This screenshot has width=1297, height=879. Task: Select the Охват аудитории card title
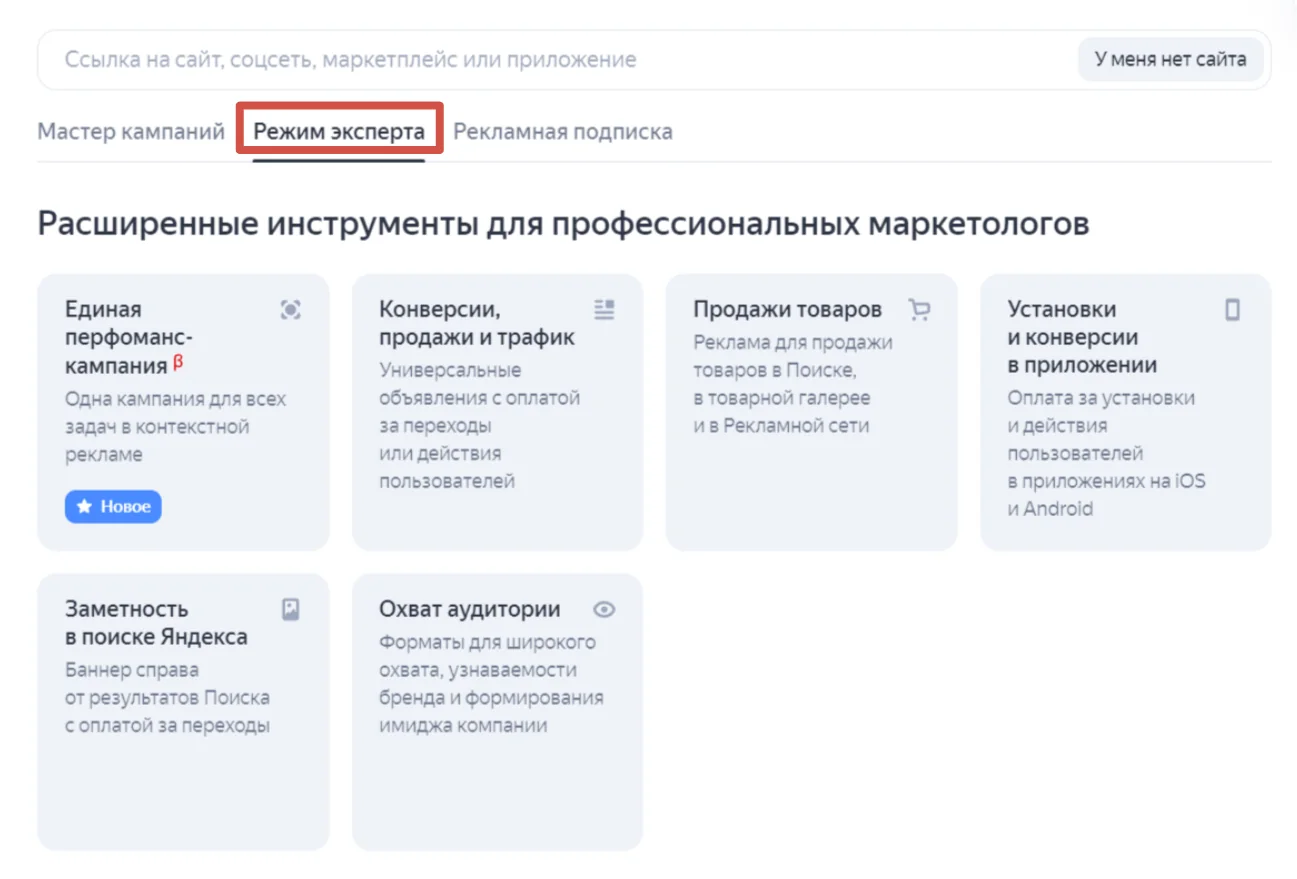click(x=470, y=609)
